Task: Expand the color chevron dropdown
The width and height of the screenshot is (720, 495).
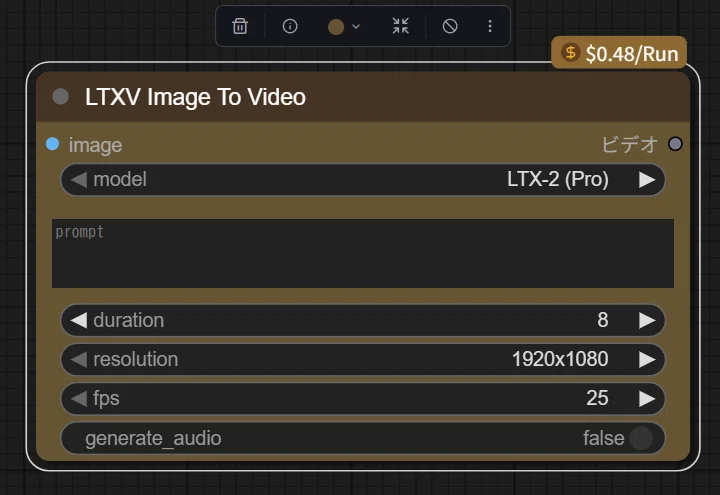Action: coord(356,27)
